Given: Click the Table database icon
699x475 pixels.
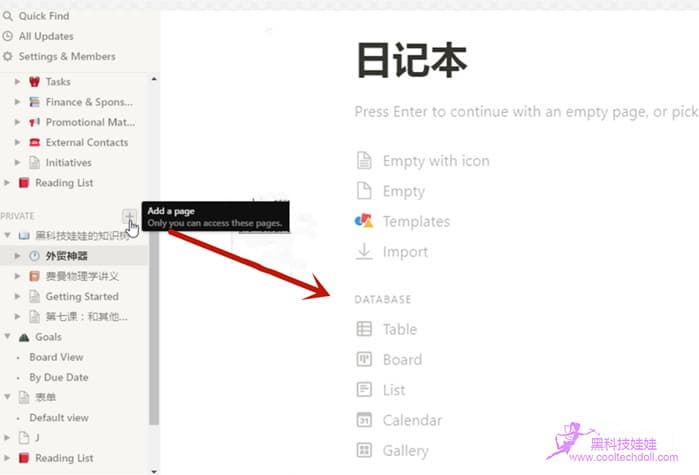Looking at the screenshot, I should [x=364, y=329].
